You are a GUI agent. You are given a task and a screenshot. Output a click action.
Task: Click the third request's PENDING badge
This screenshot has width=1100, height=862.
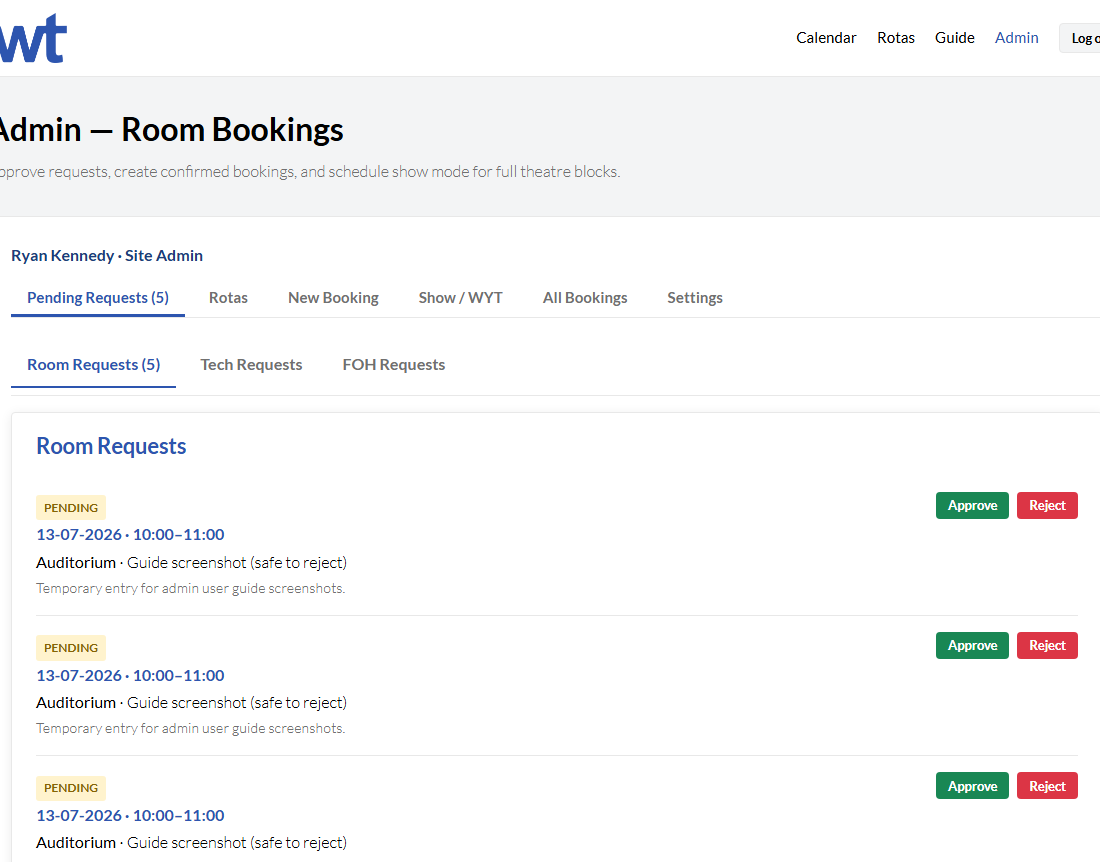[x=71, y=788]
